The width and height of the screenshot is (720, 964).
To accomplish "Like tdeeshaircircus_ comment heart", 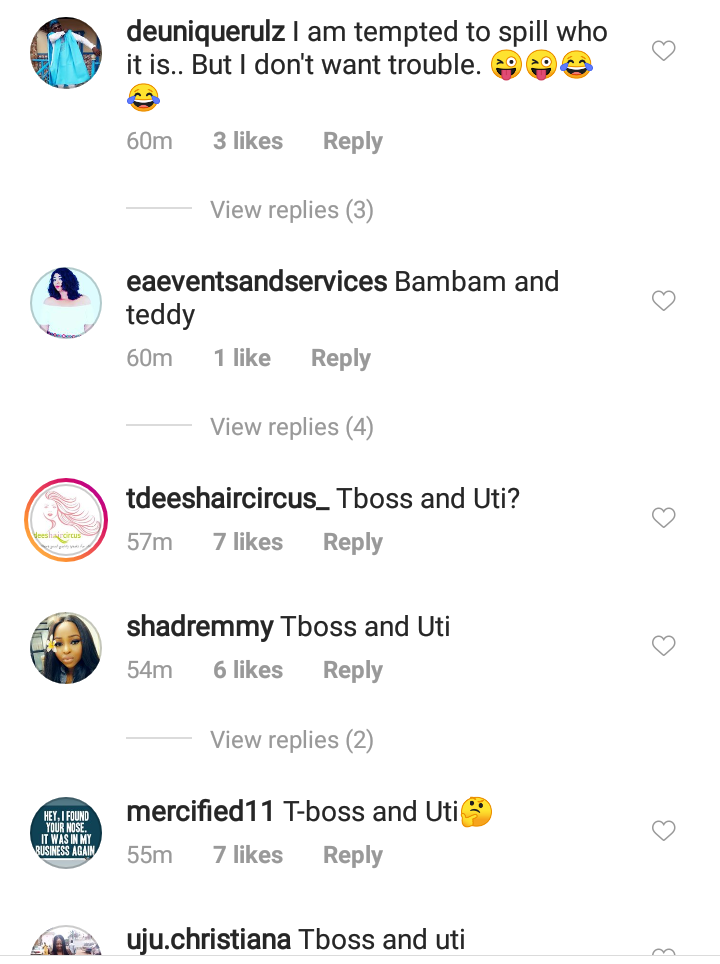I will click(664, 517).
